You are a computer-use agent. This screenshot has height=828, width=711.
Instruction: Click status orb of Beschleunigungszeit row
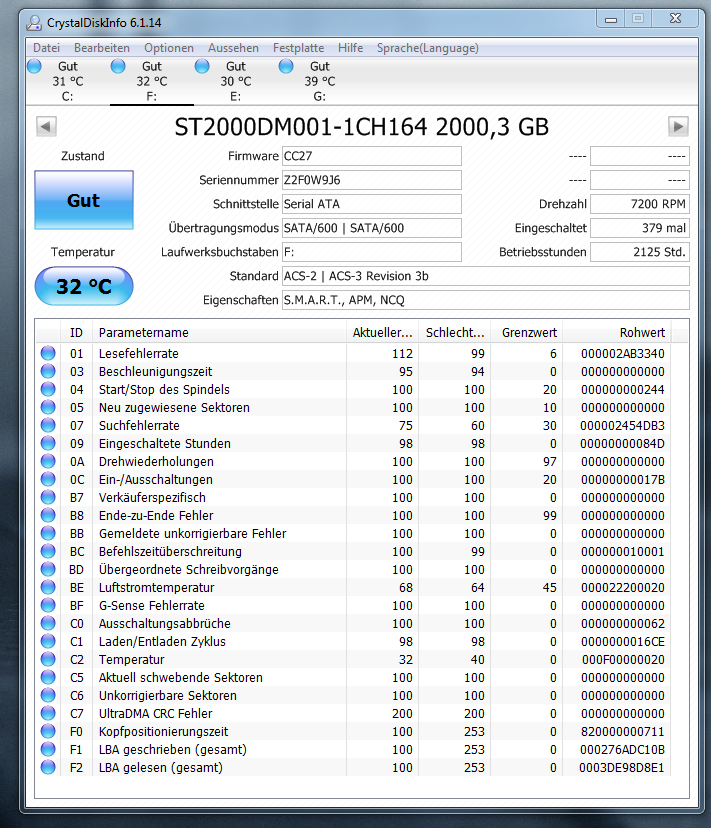coord(48,371)
